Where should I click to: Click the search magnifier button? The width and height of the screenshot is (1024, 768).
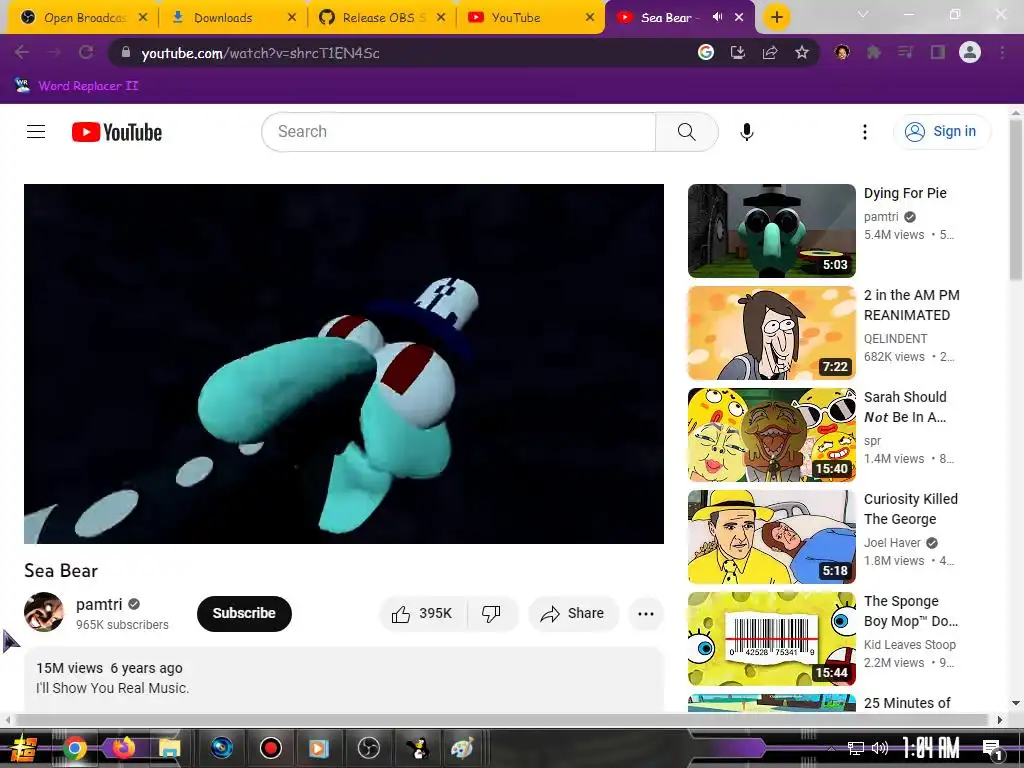(x=686, y=132)
